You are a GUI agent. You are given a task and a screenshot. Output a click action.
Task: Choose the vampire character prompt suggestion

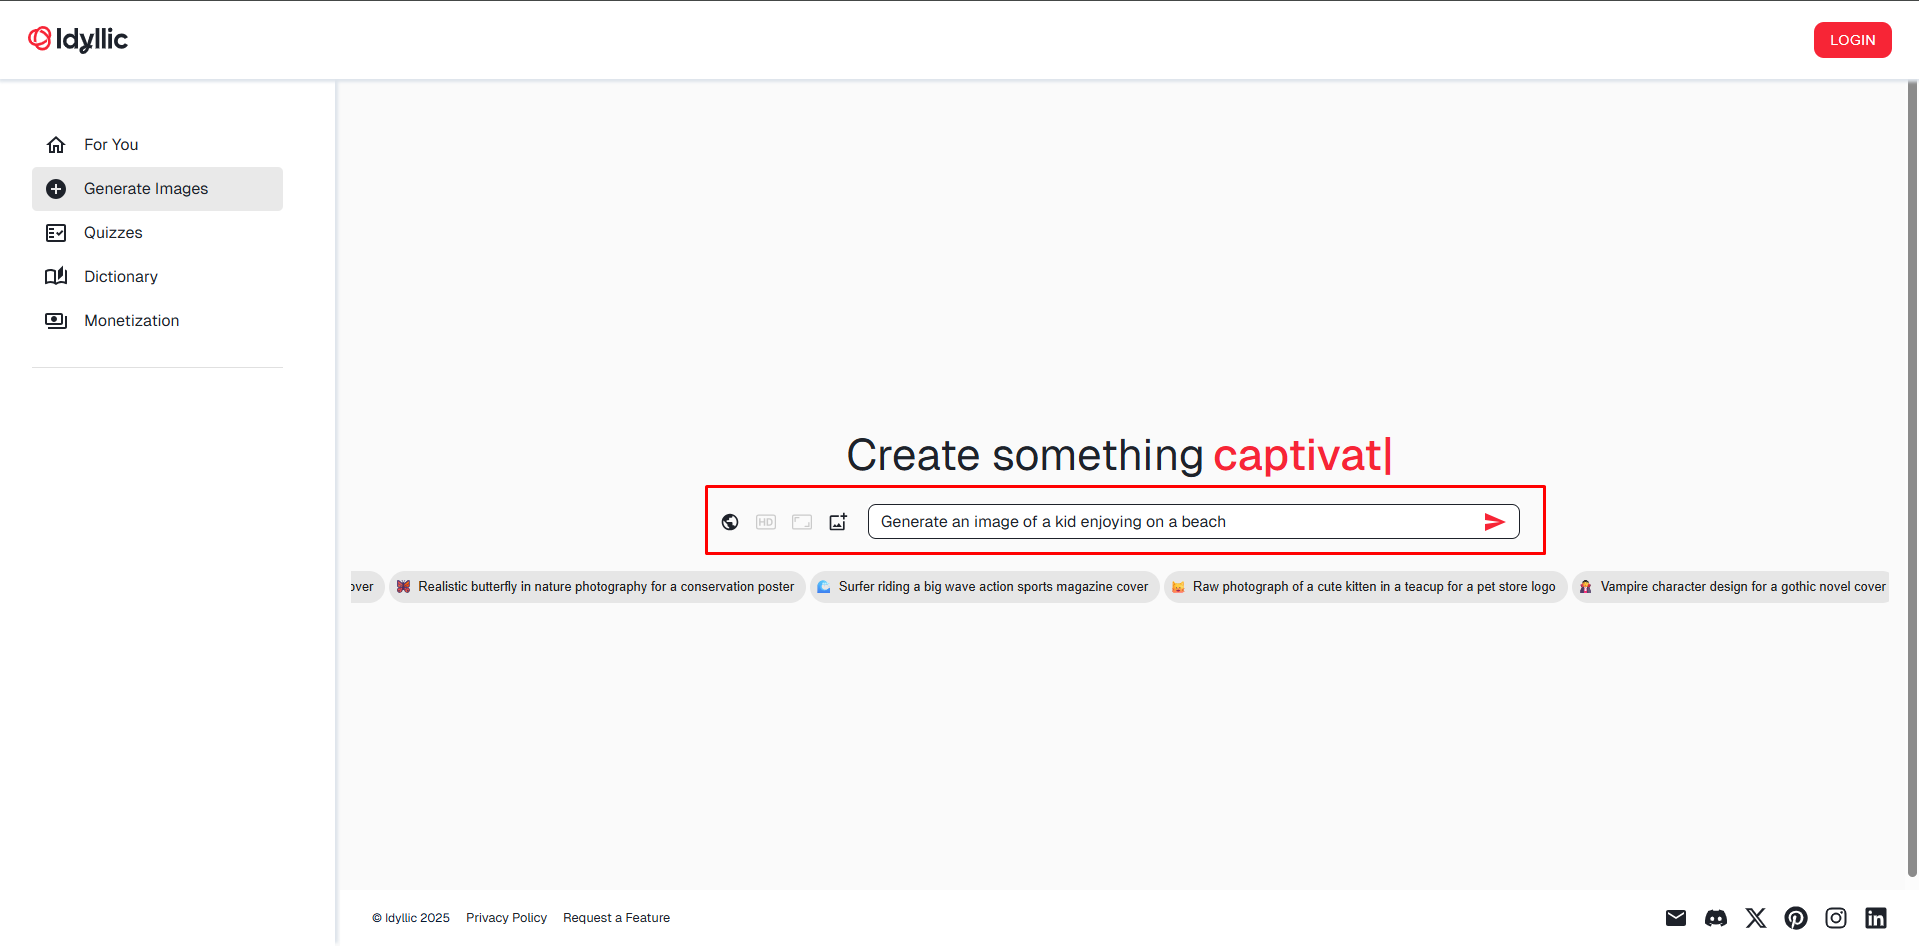click(x=1731, y=587)
